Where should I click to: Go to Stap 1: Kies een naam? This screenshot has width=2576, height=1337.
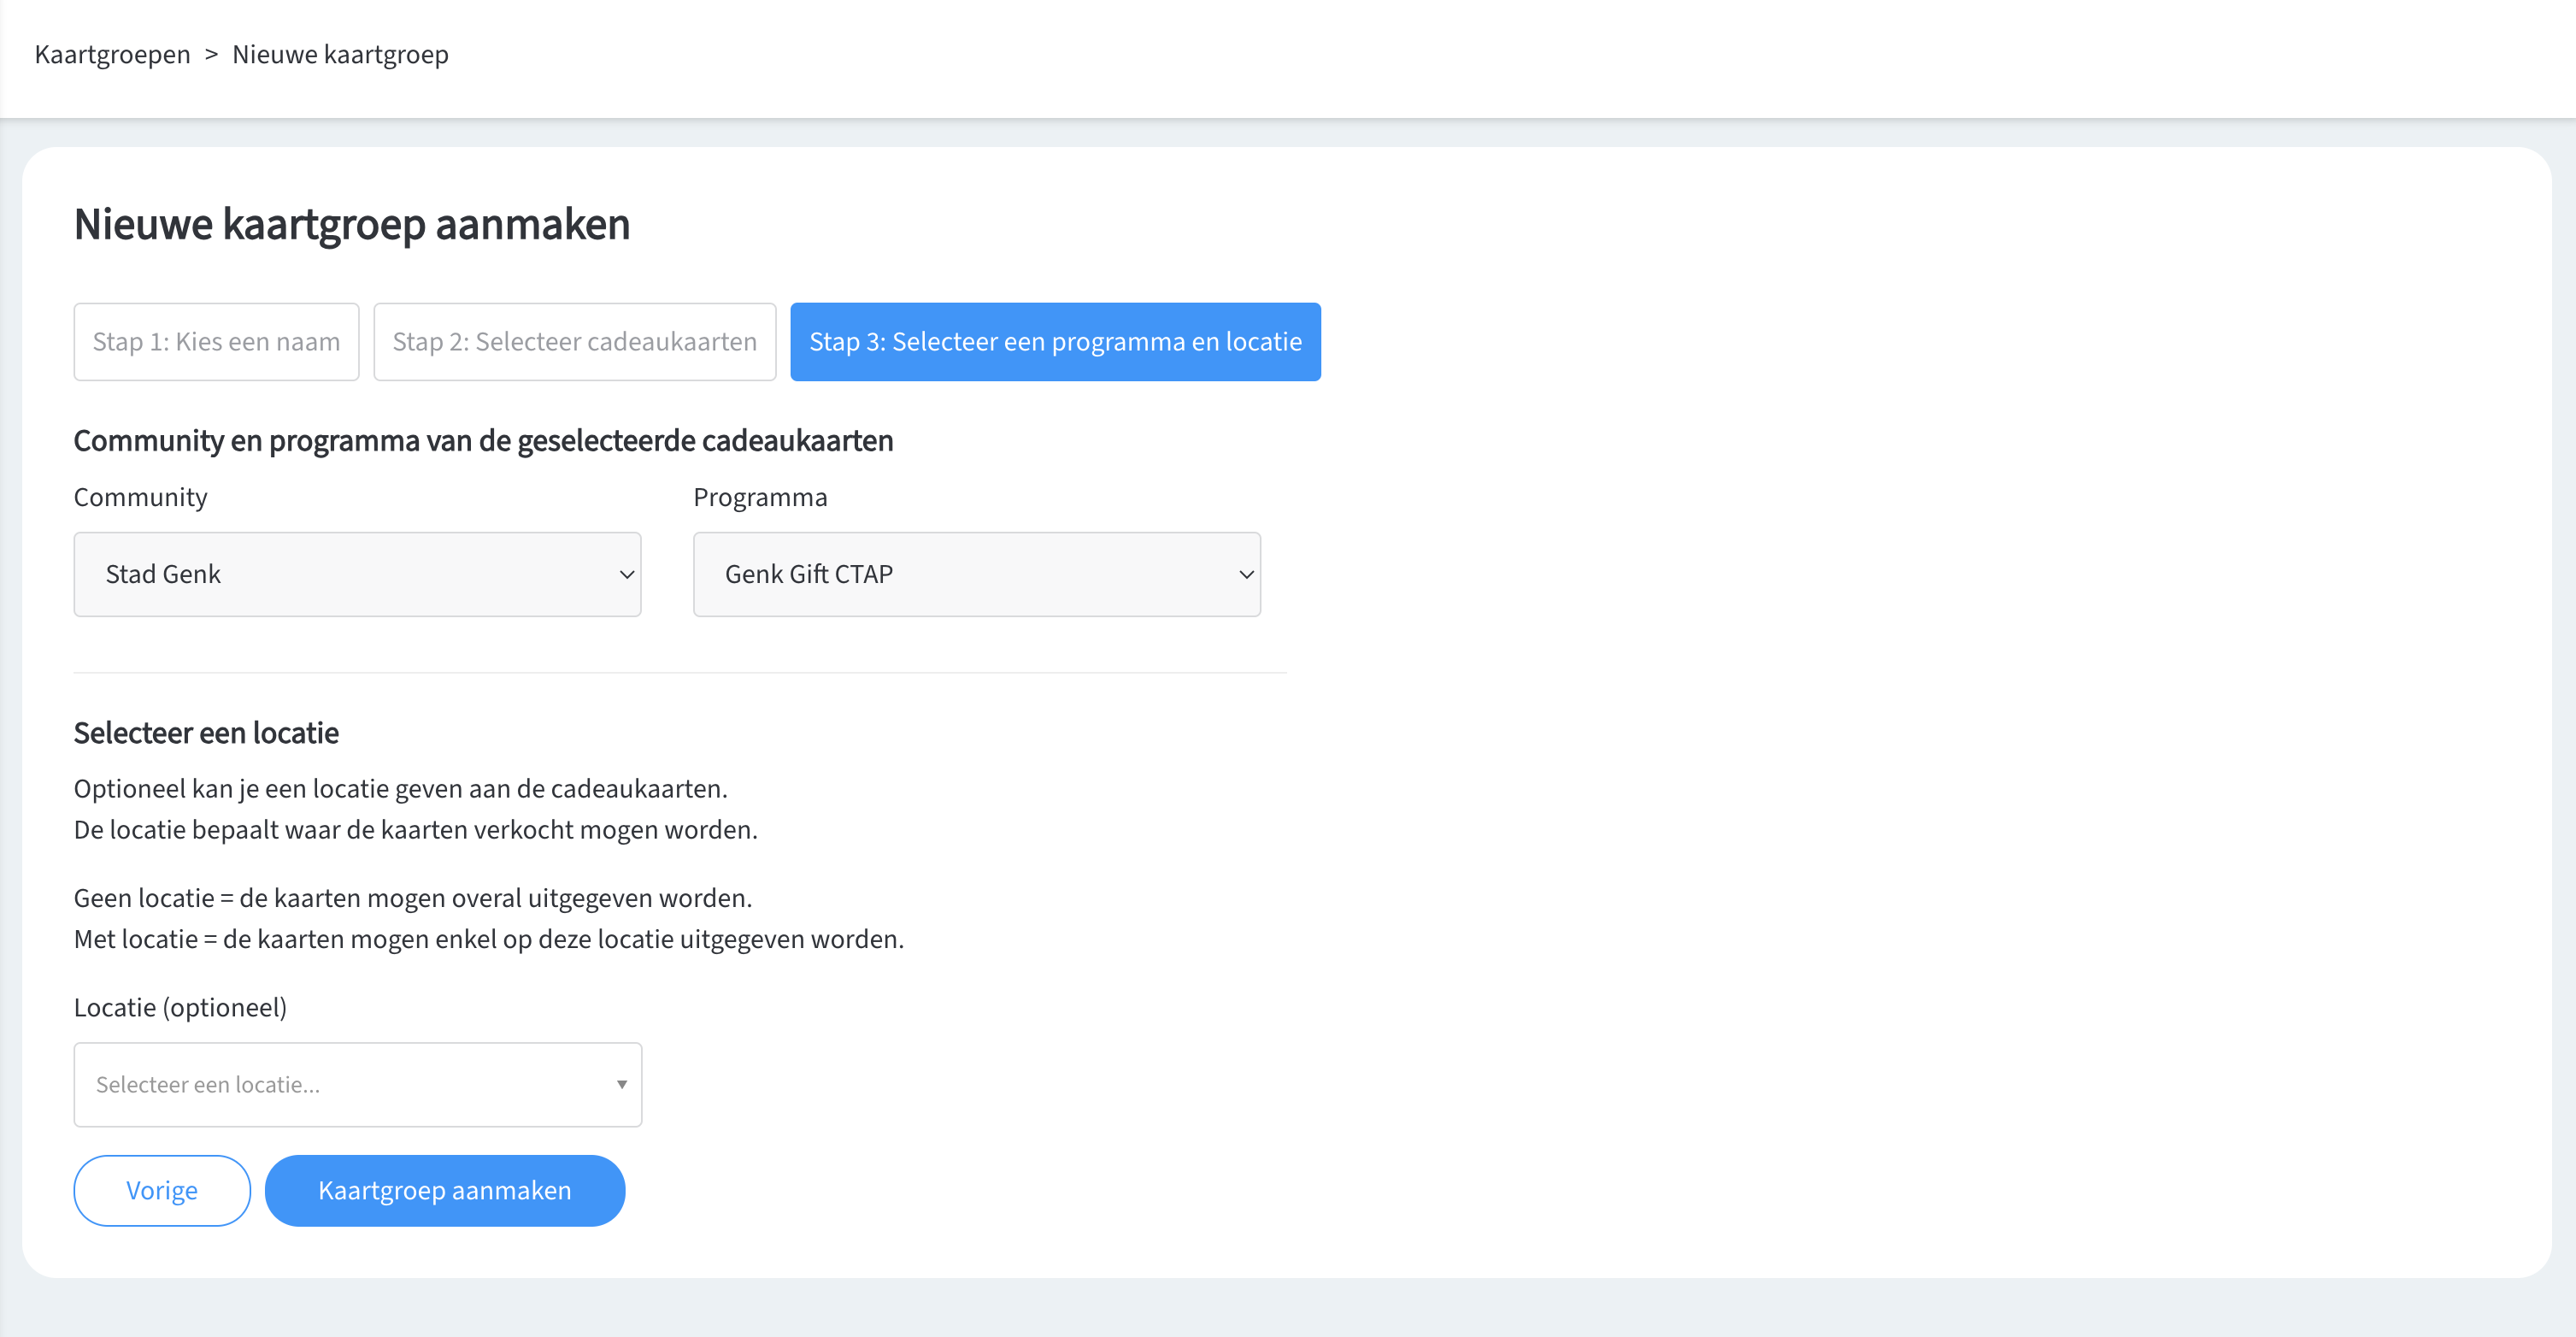216,342
